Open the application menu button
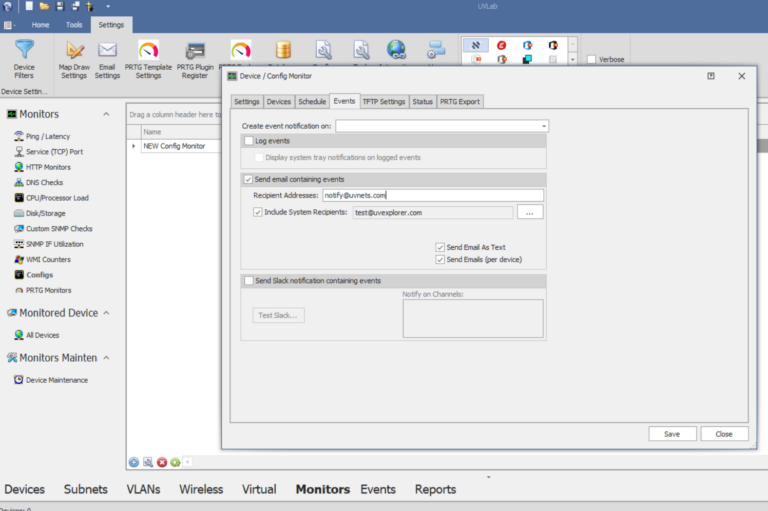 (x=9, y=25)
